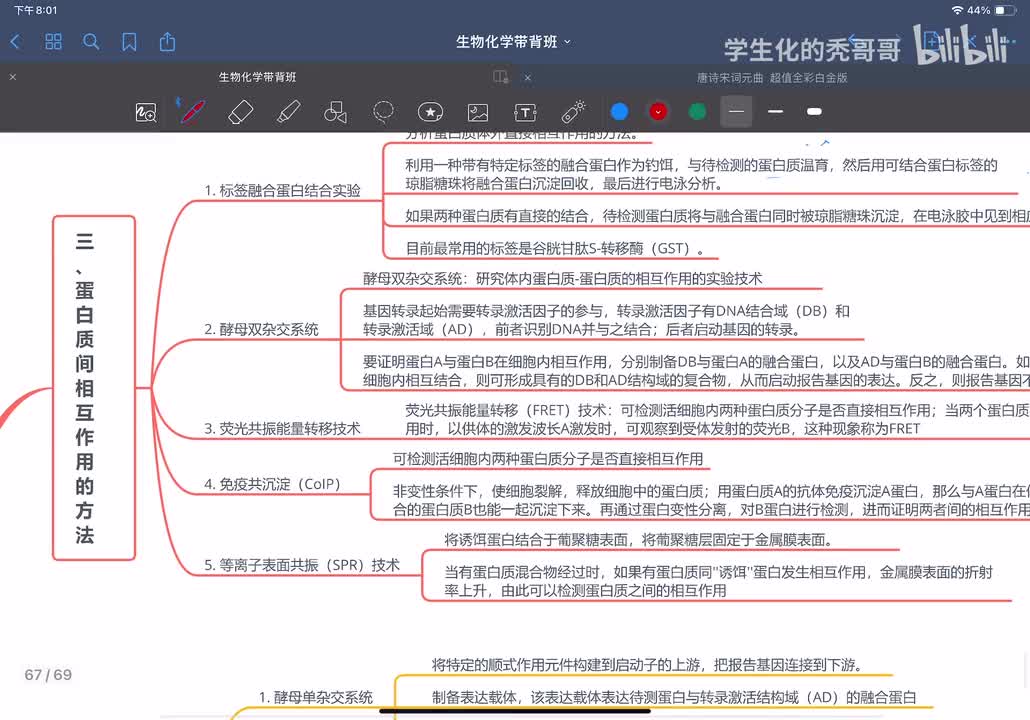Select the laser pointer tool
1030x720 pixels.
point(573,112)
